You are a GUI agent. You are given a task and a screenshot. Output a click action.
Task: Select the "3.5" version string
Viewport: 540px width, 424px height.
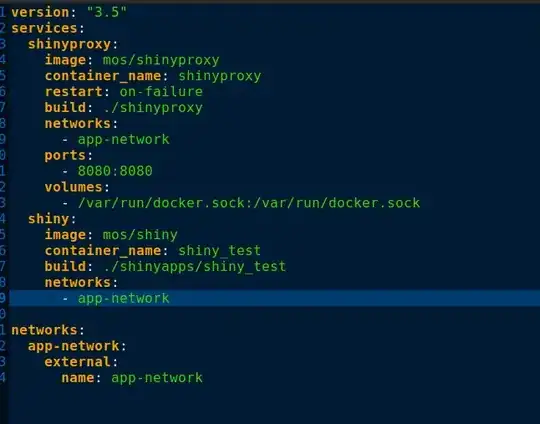click(107, 12)
